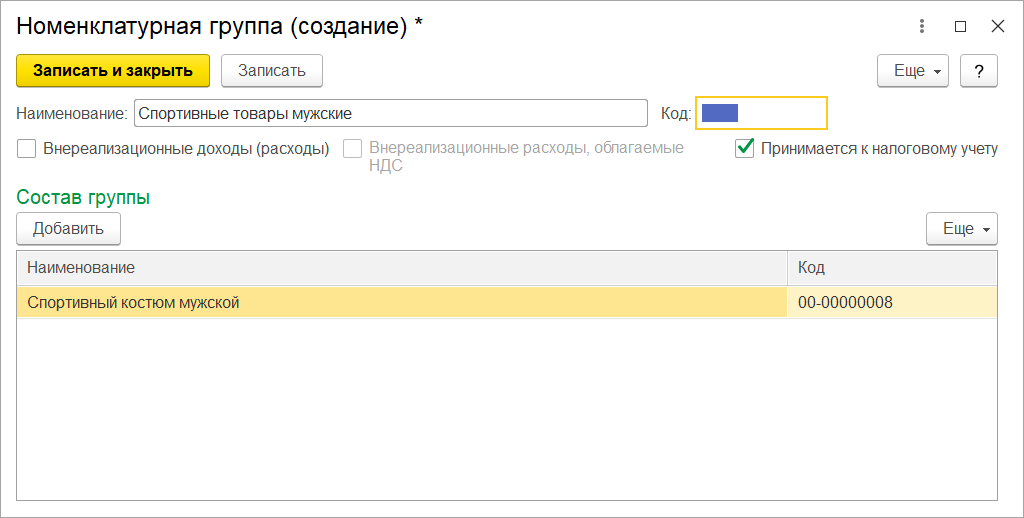Maximize the dialog window
Image resolution: width=1024 pixels, height=518 pixels.
[960, 27]
